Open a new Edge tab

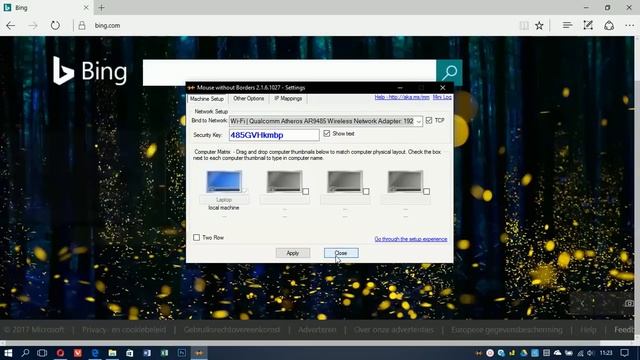(101, 7)
